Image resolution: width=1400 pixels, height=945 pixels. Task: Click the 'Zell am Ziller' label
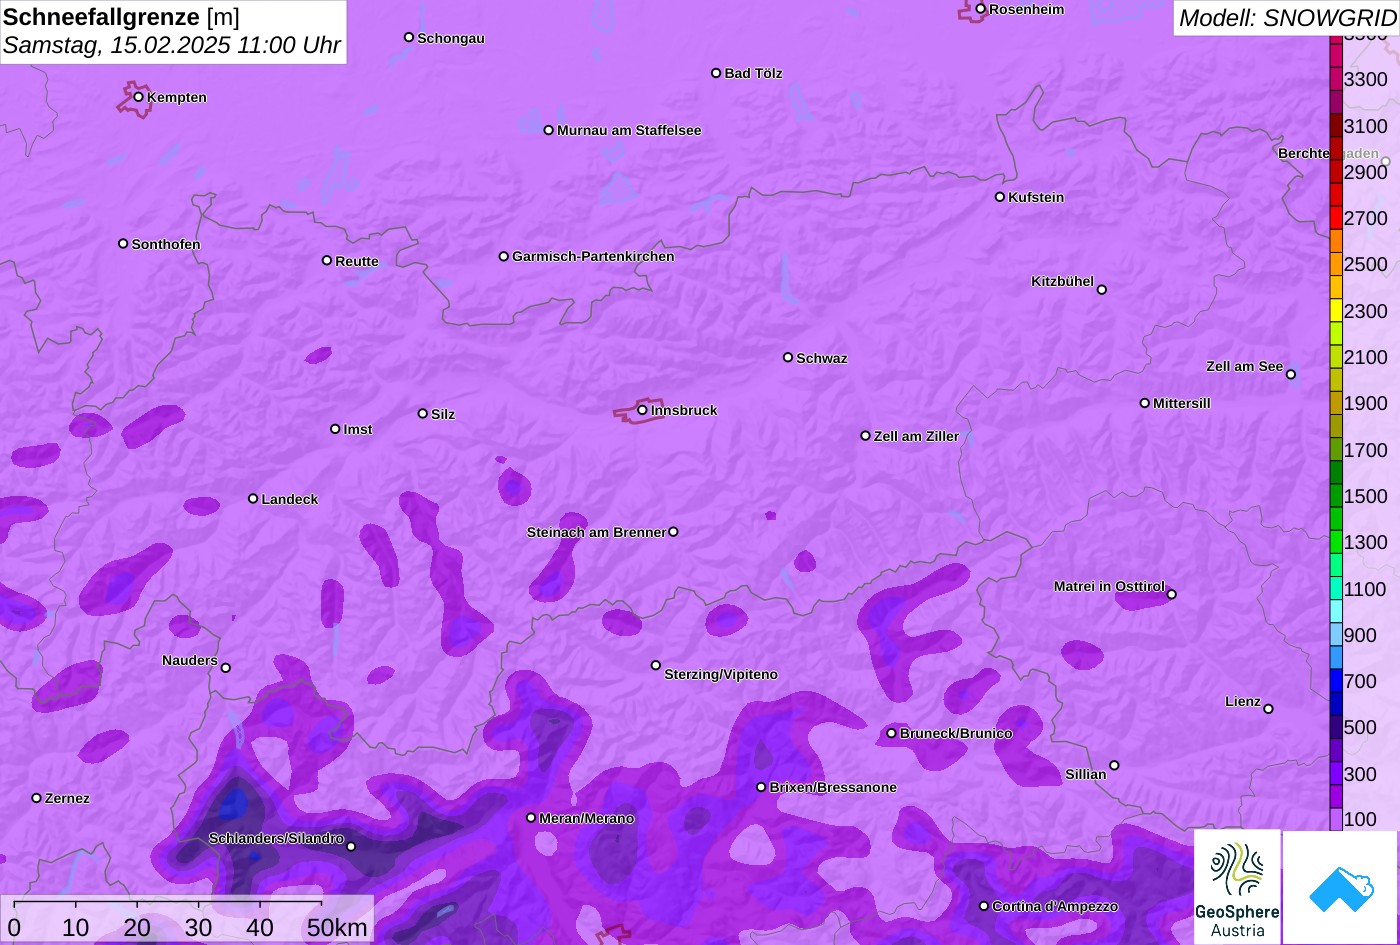[916, 436]
